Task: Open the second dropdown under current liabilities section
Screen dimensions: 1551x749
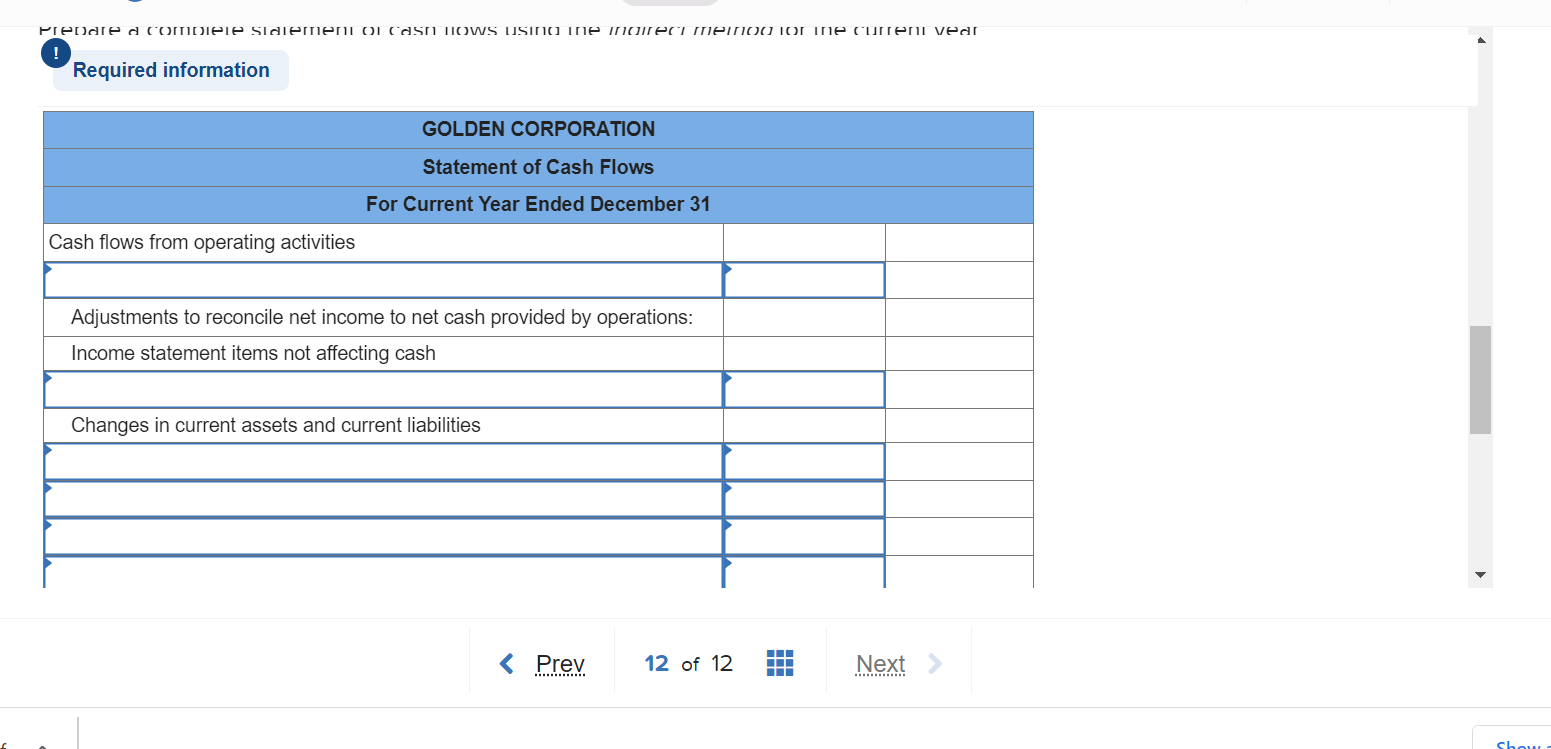Action: pos(383,499)
